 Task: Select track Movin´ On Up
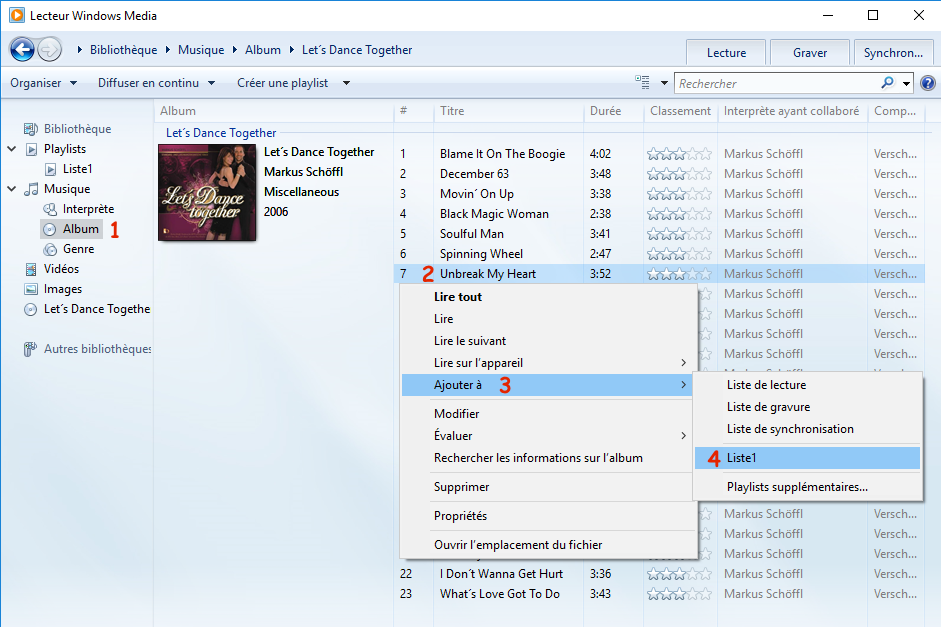pyautogui.click(x=477, y=194)
